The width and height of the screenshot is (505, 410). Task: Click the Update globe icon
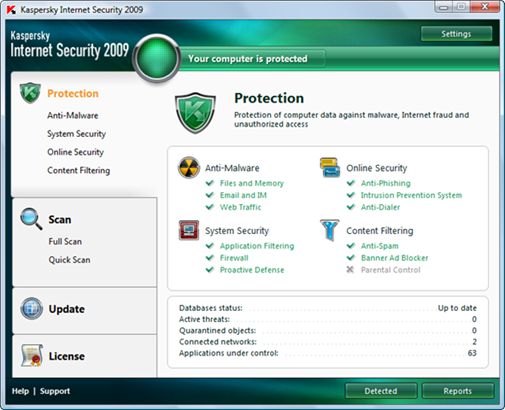click(31, 309)
